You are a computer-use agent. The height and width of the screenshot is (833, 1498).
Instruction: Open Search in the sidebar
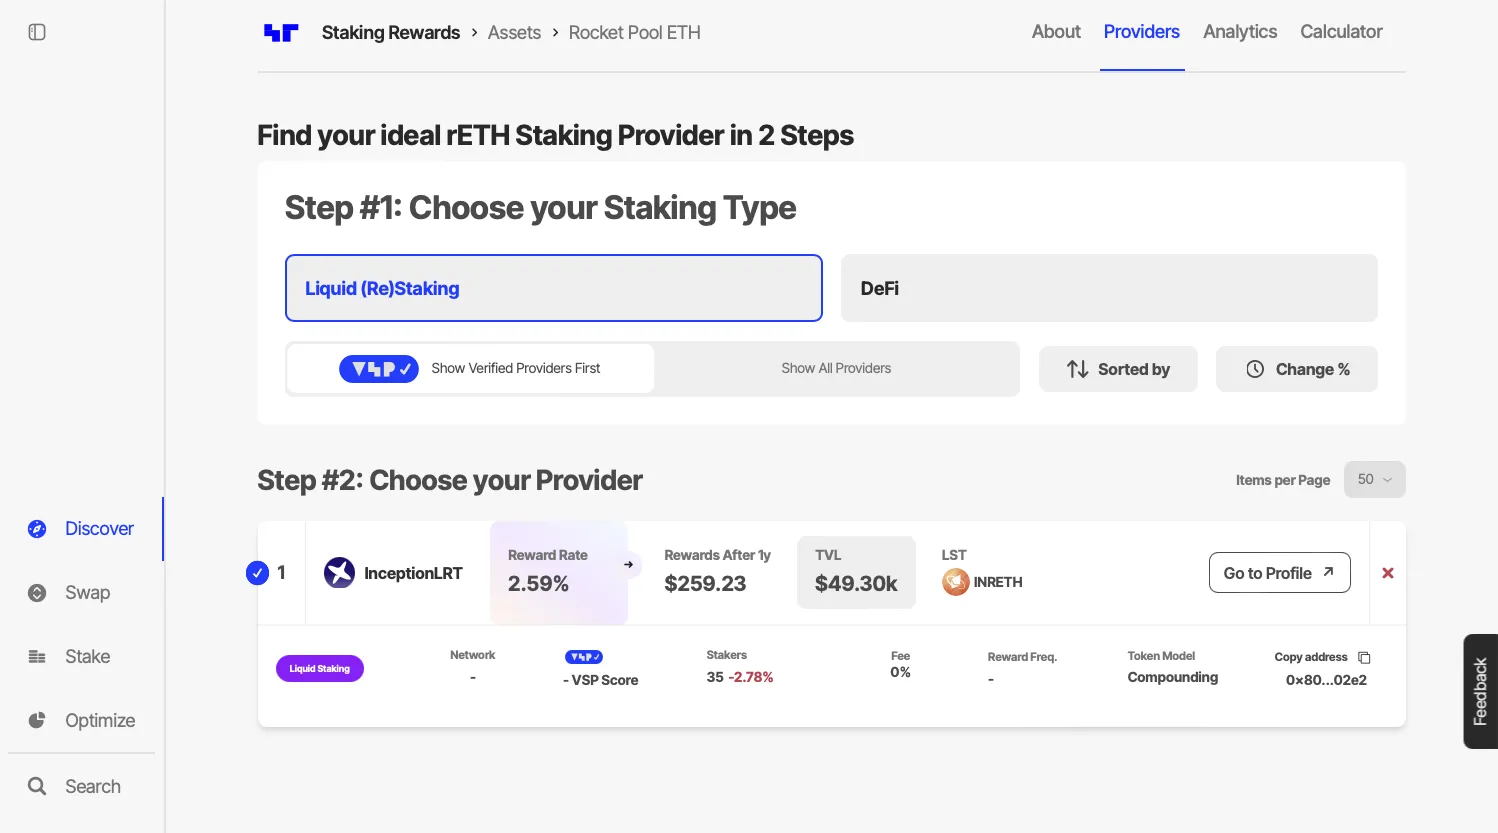82,787
